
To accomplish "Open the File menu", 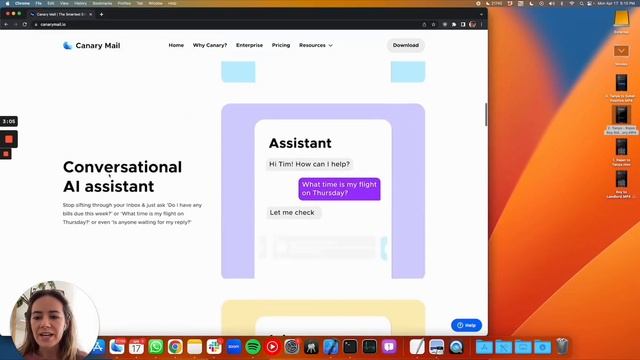I will pos(38,3).
